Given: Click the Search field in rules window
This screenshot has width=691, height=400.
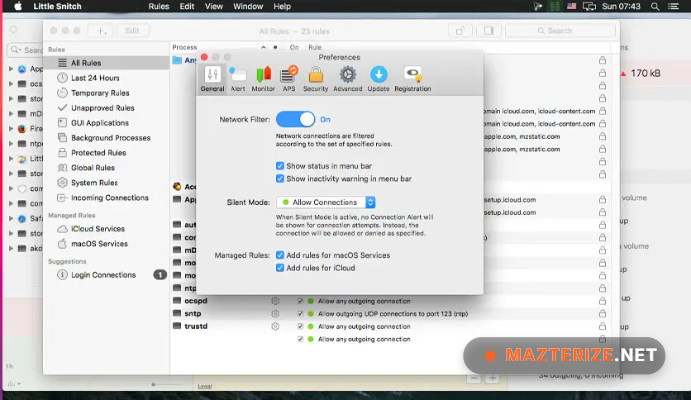Looking at the screenshot, I should pyautogui.click(x=560, y=31).
